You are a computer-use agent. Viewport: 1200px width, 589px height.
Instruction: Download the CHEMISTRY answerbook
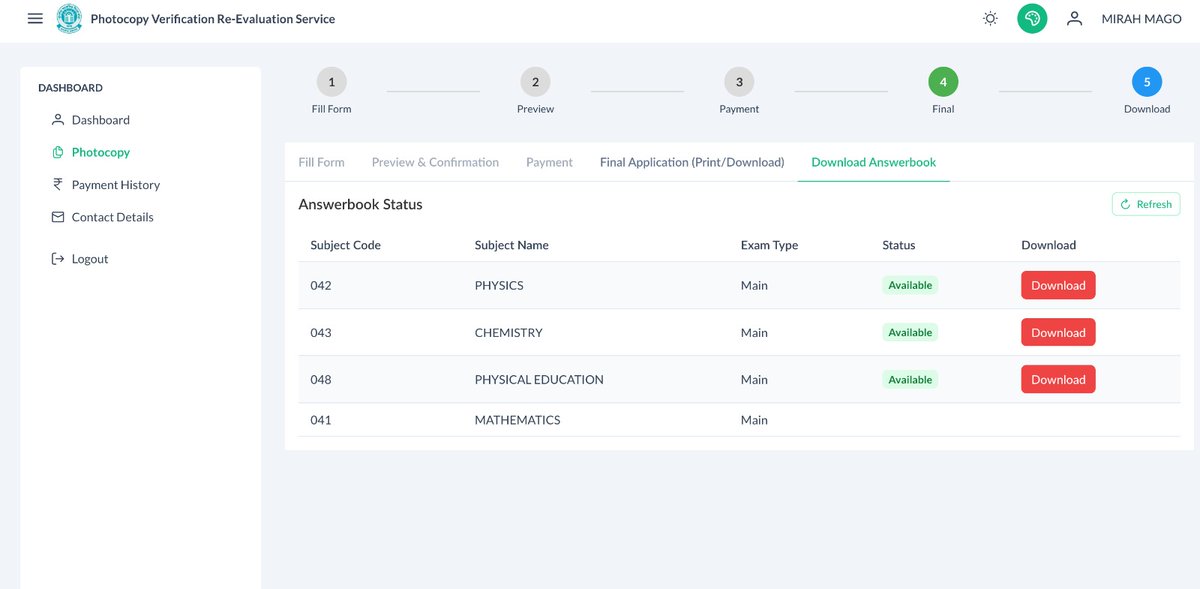(x=1058, y=332)
